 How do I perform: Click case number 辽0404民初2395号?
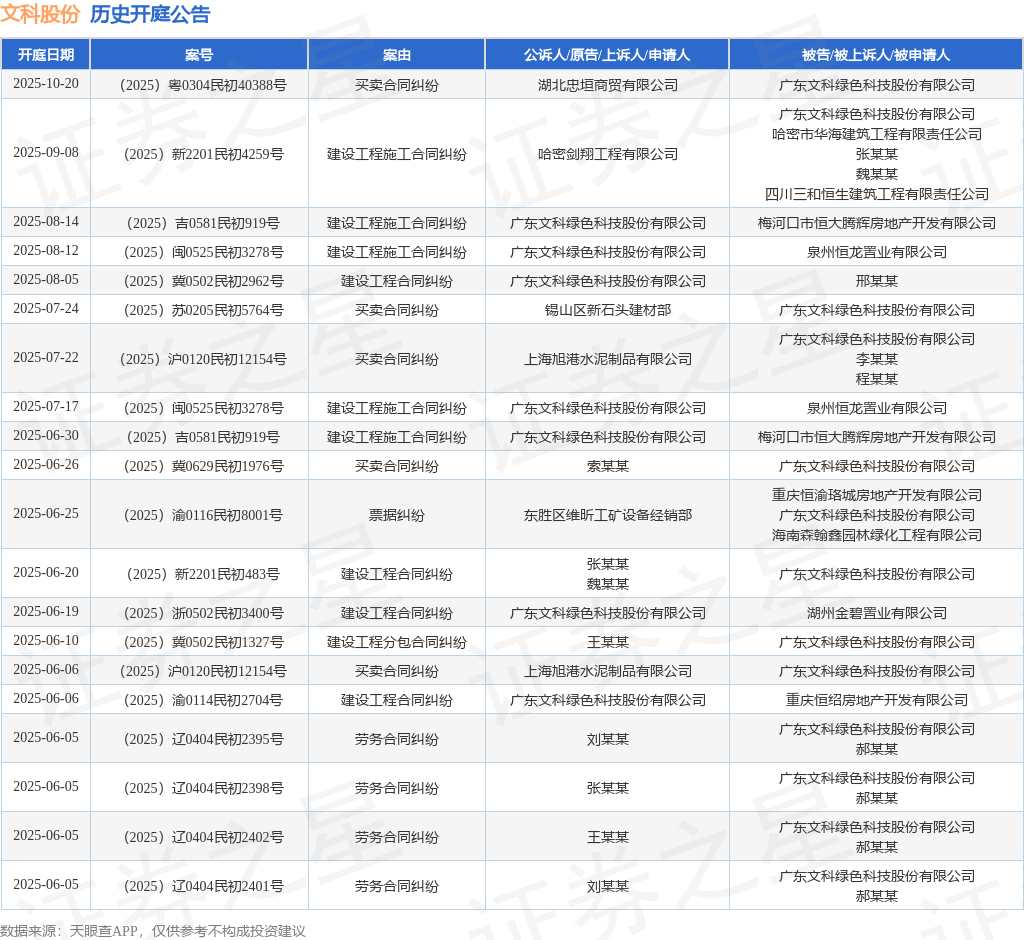click(203, 739)
